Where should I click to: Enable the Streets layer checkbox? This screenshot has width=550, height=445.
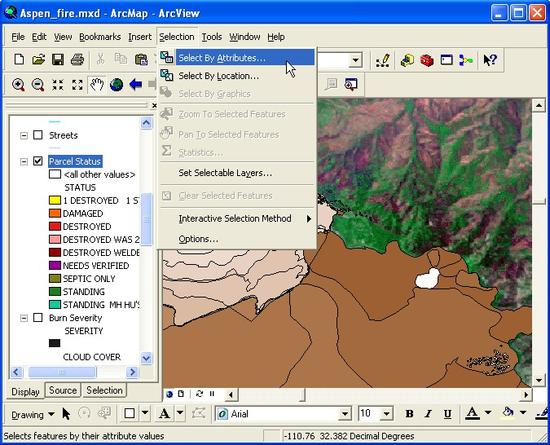(x=38, y=135)
